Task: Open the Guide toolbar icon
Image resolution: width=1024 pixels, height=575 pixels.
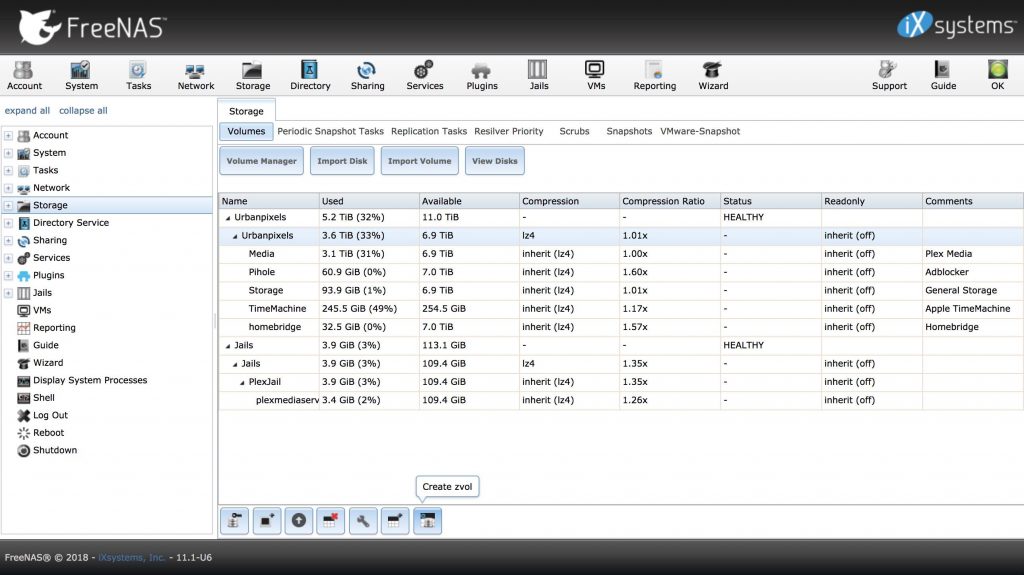Action: (x=943, y=75)
